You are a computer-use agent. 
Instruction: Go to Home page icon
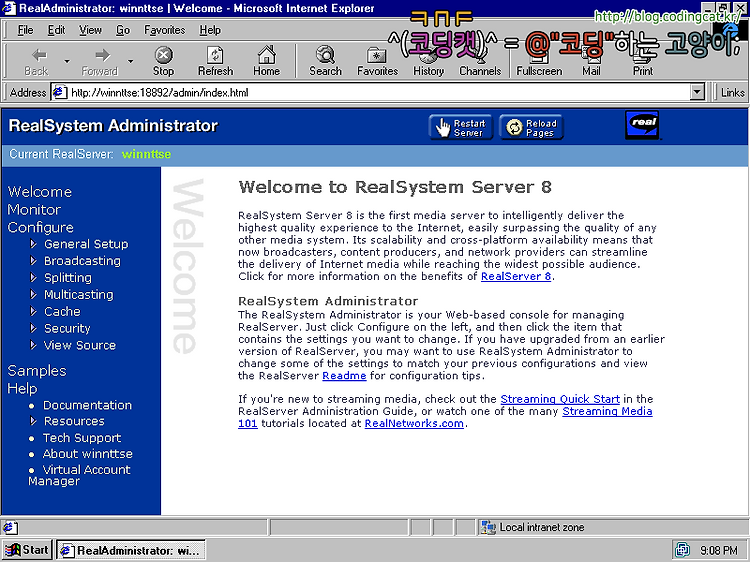[266, 62]
